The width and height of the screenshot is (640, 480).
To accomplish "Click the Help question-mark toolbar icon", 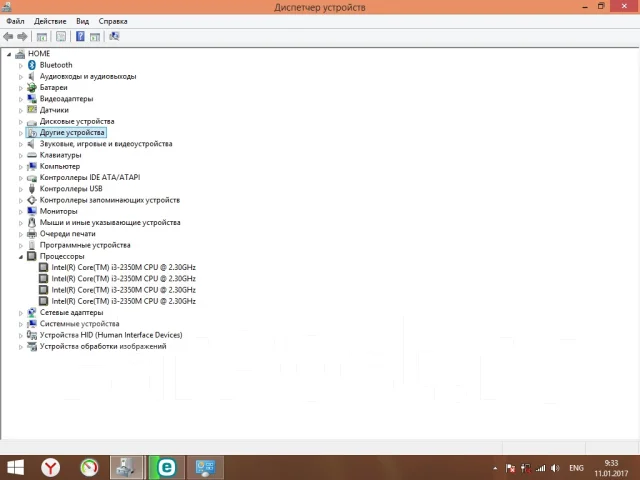I will click(x=80, y=36).
